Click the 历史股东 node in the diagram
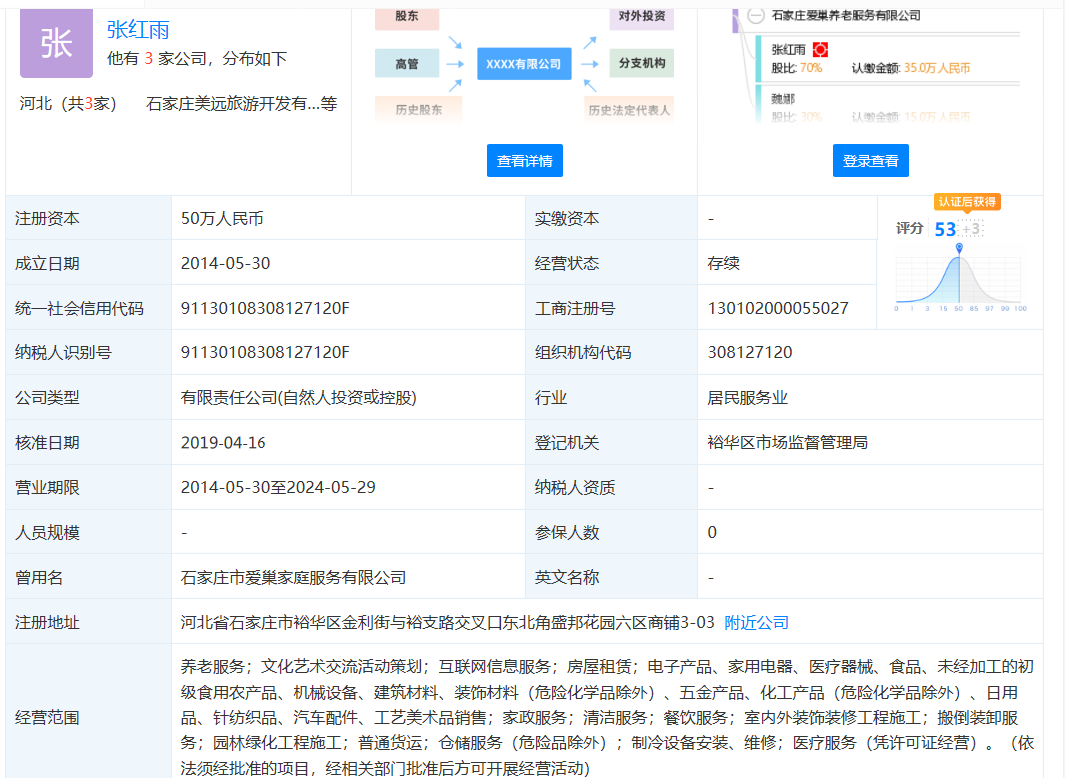1065x778 pixels. click(418, 109)
